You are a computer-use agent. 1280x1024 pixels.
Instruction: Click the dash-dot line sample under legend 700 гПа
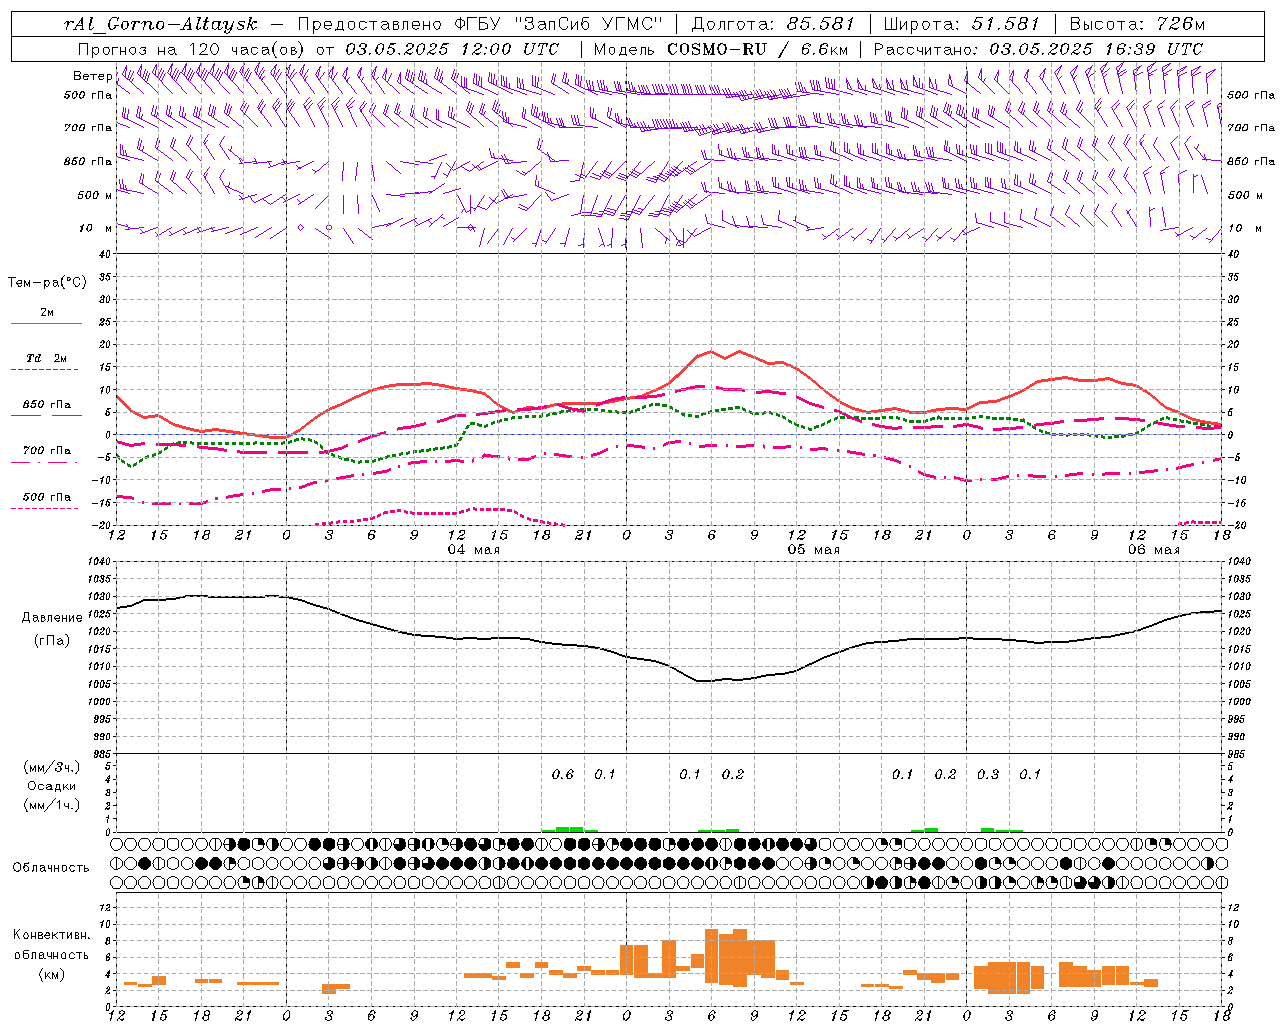[x=45, y=462]
